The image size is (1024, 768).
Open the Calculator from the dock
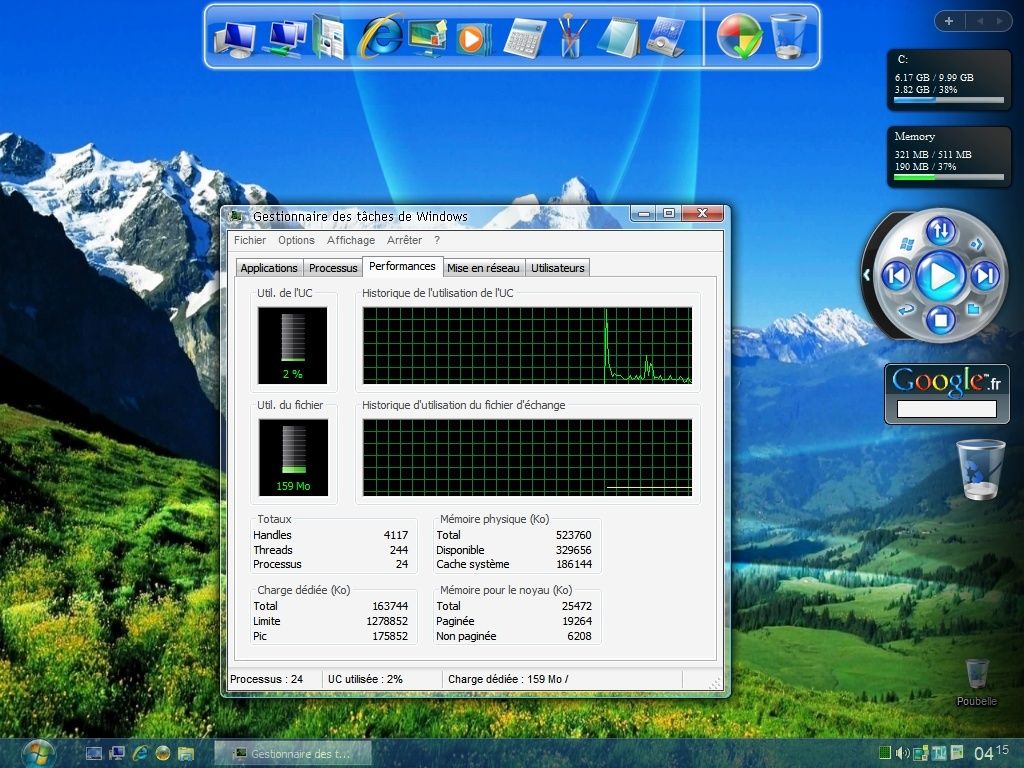[524, 39]
